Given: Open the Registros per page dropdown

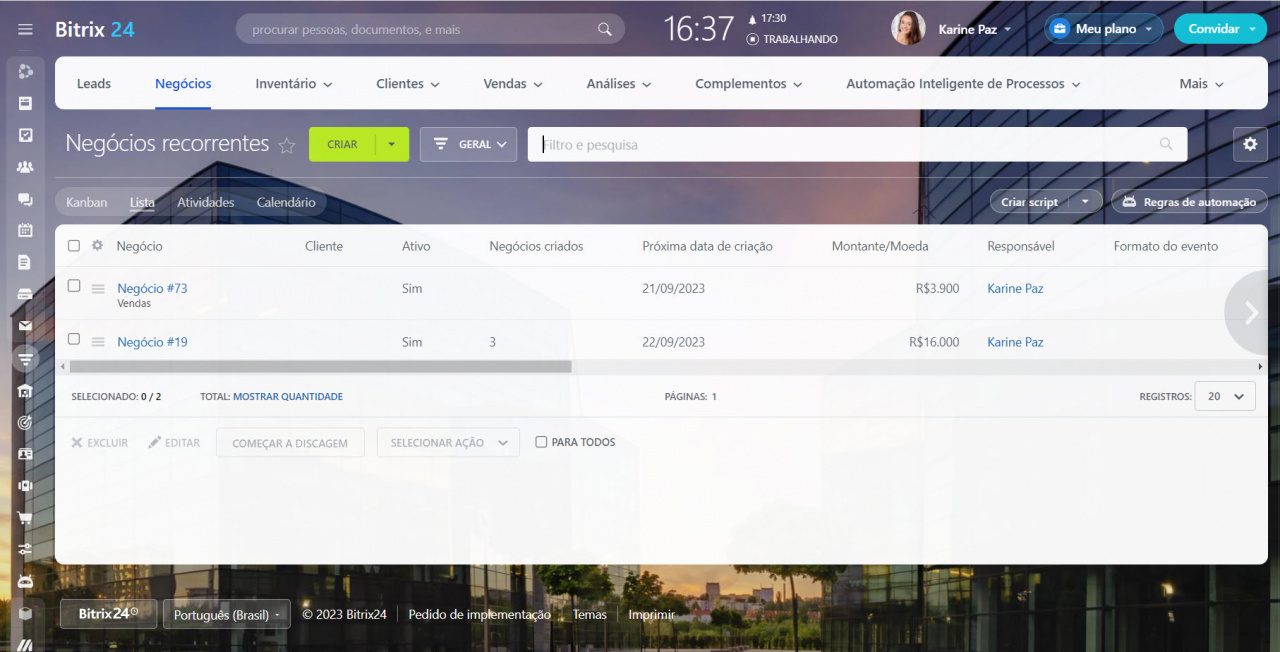Looking at the screenshot, I should [x=1225, y=396].
